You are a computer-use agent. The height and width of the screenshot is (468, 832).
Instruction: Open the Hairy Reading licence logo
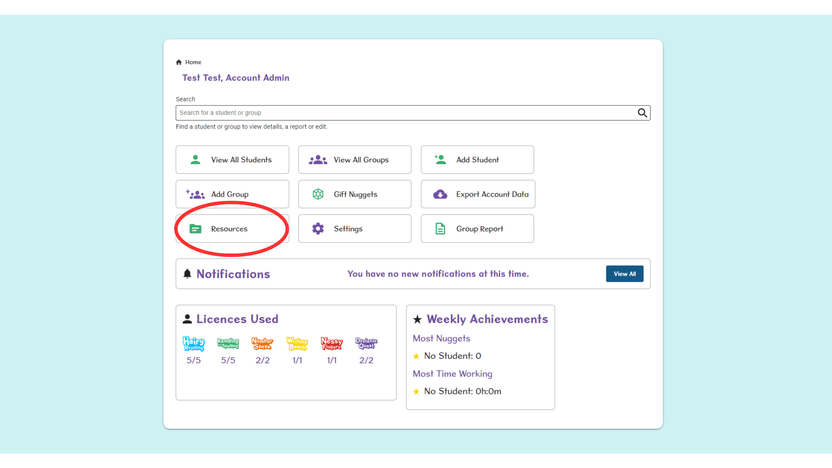click(194, 343)
